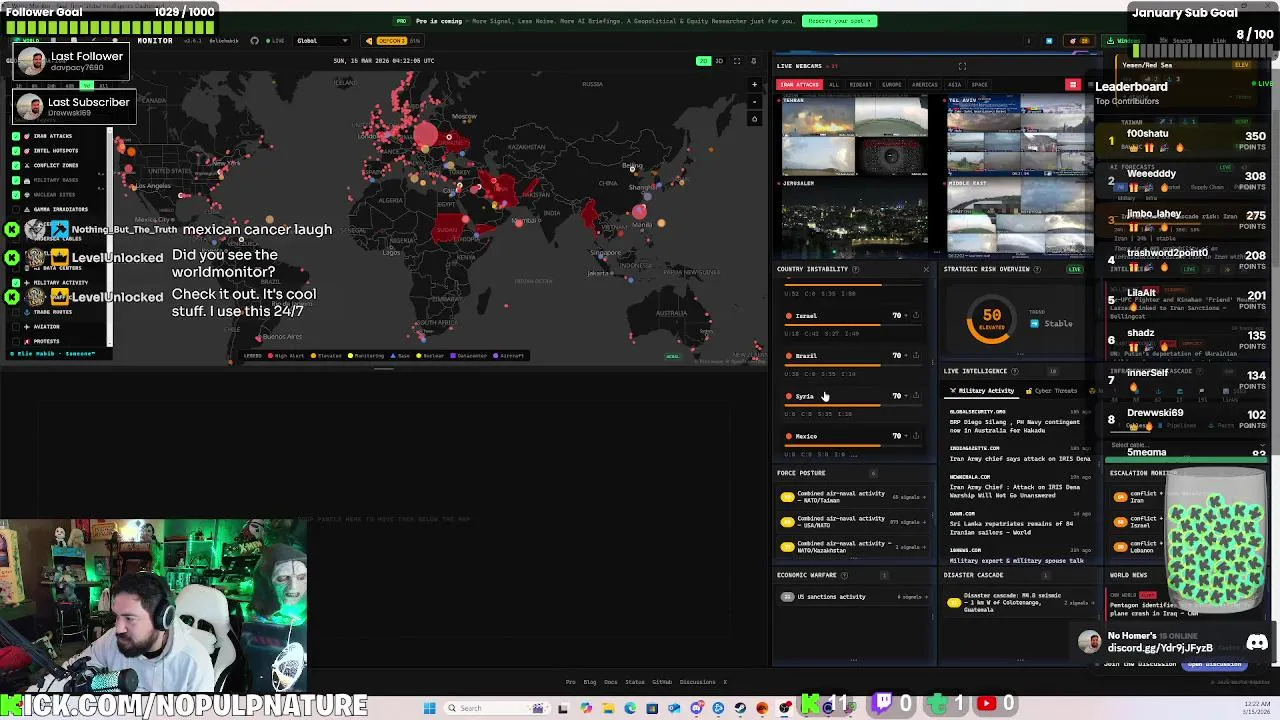Click Reserve your spot banner button

click(x=840, y=21)
